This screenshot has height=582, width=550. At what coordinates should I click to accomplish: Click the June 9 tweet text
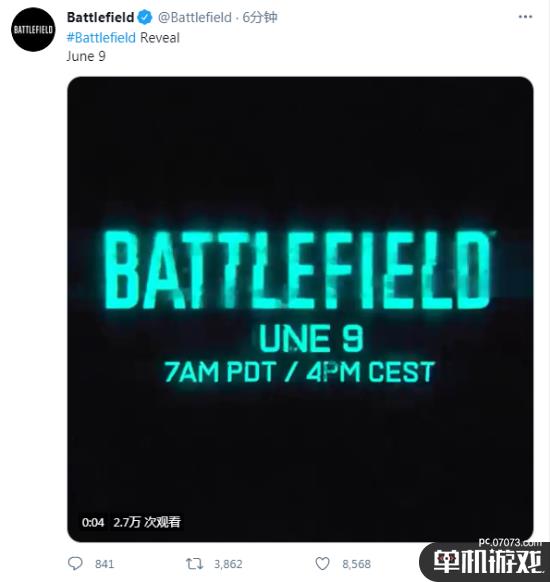click(86, 56)
